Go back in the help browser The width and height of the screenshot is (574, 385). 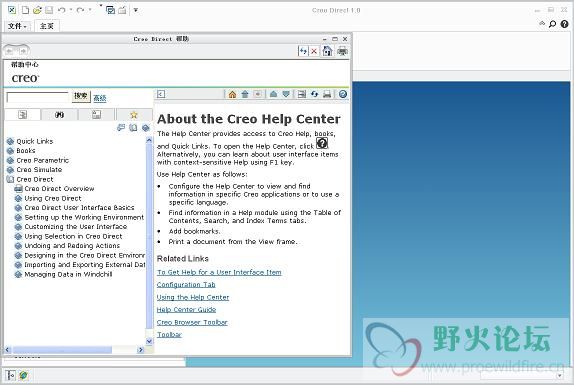click(10, 51)
